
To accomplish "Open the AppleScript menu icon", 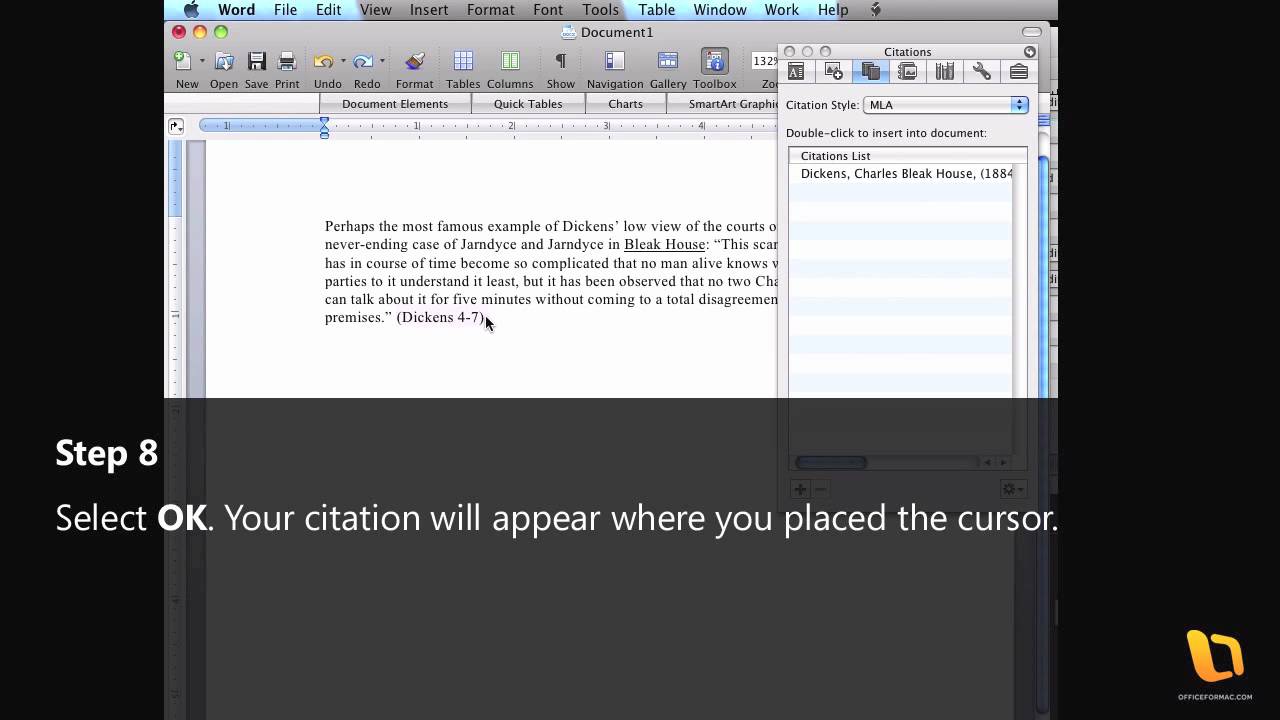I will [x=876, y=10].
